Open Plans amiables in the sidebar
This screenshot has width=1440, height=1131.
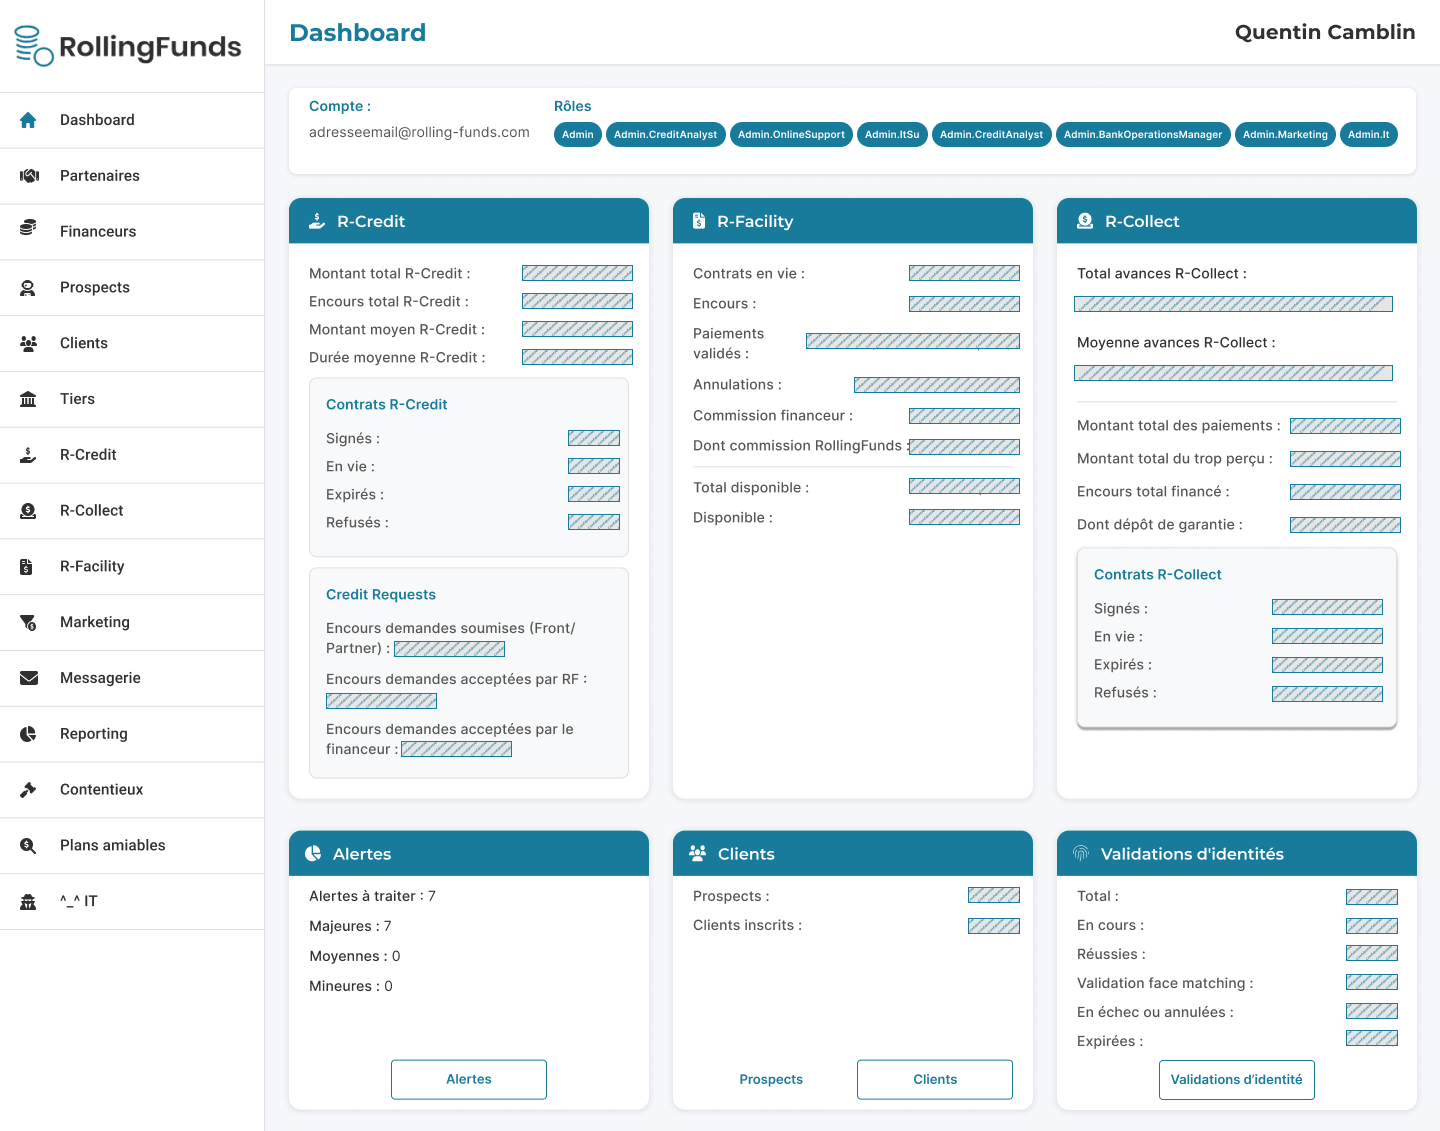click(x=132, y=846)
